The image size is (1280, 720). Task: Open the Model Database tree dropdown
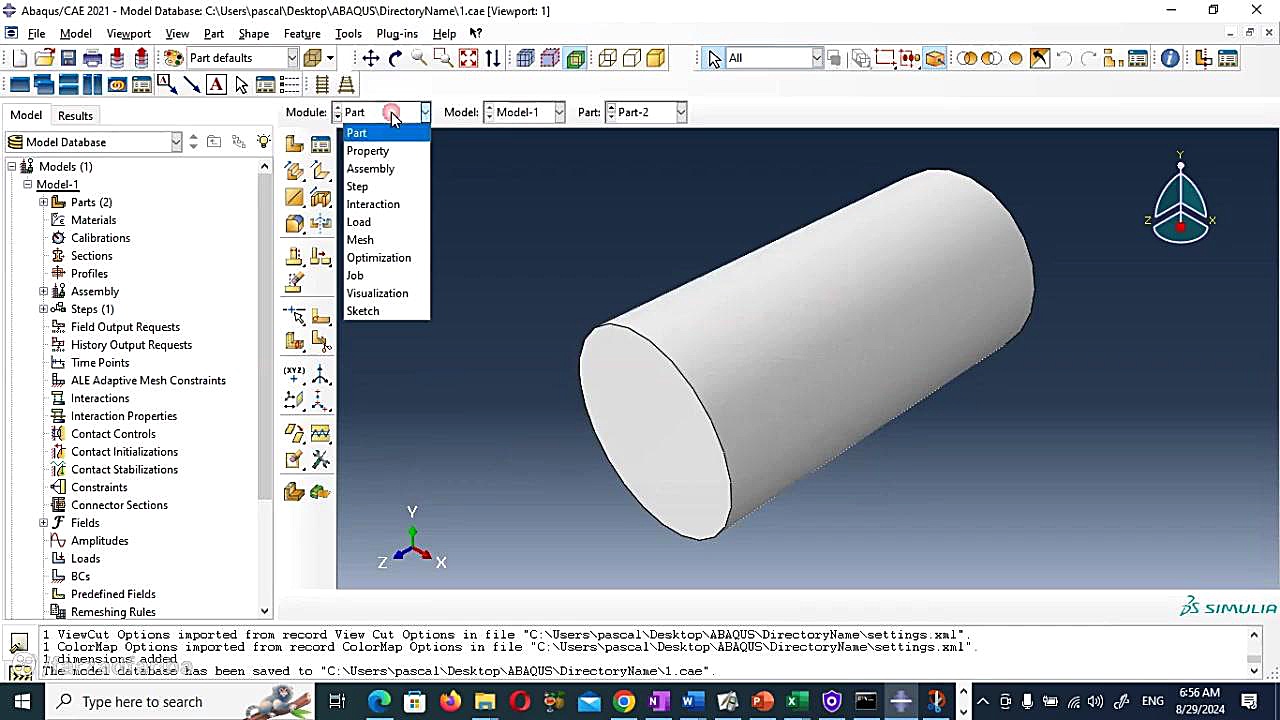tap(176, 142)
